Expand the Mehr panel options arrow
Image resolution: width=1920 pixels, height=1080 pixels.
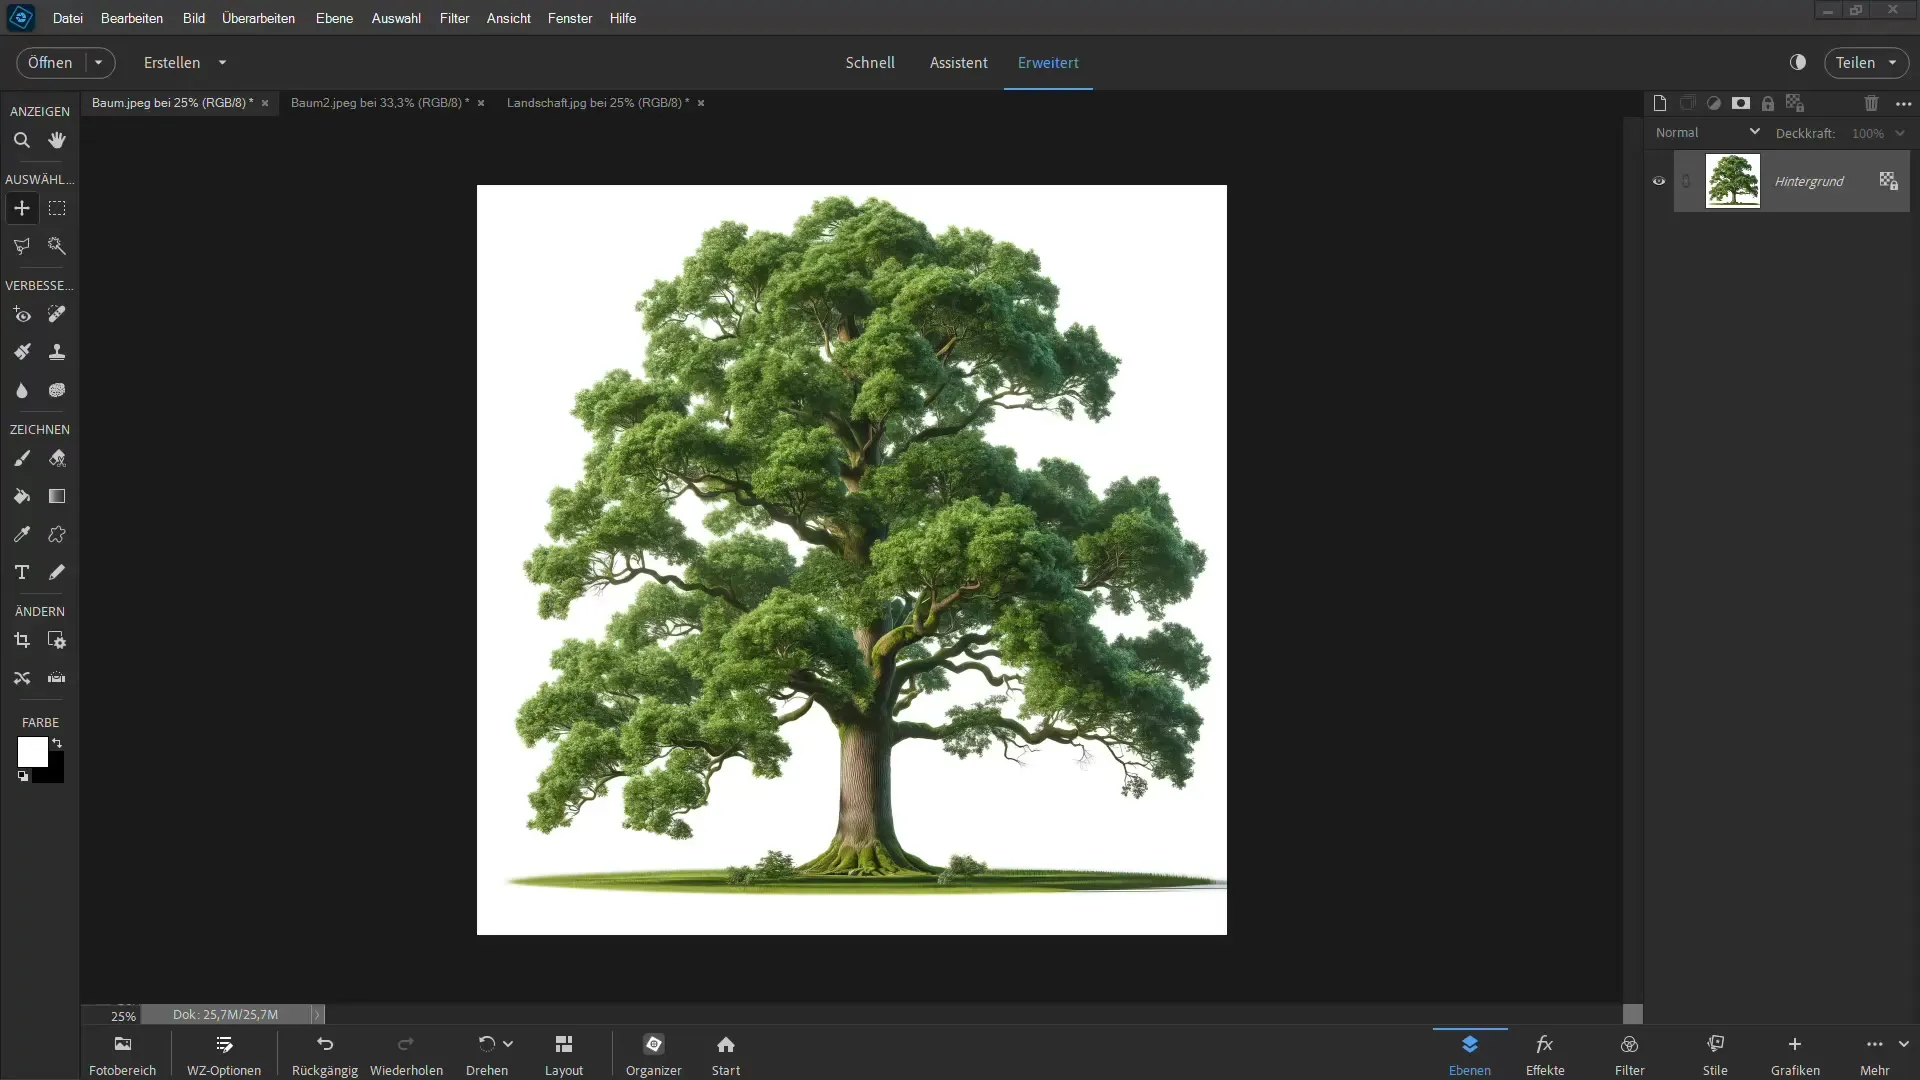point(1903,1044)
